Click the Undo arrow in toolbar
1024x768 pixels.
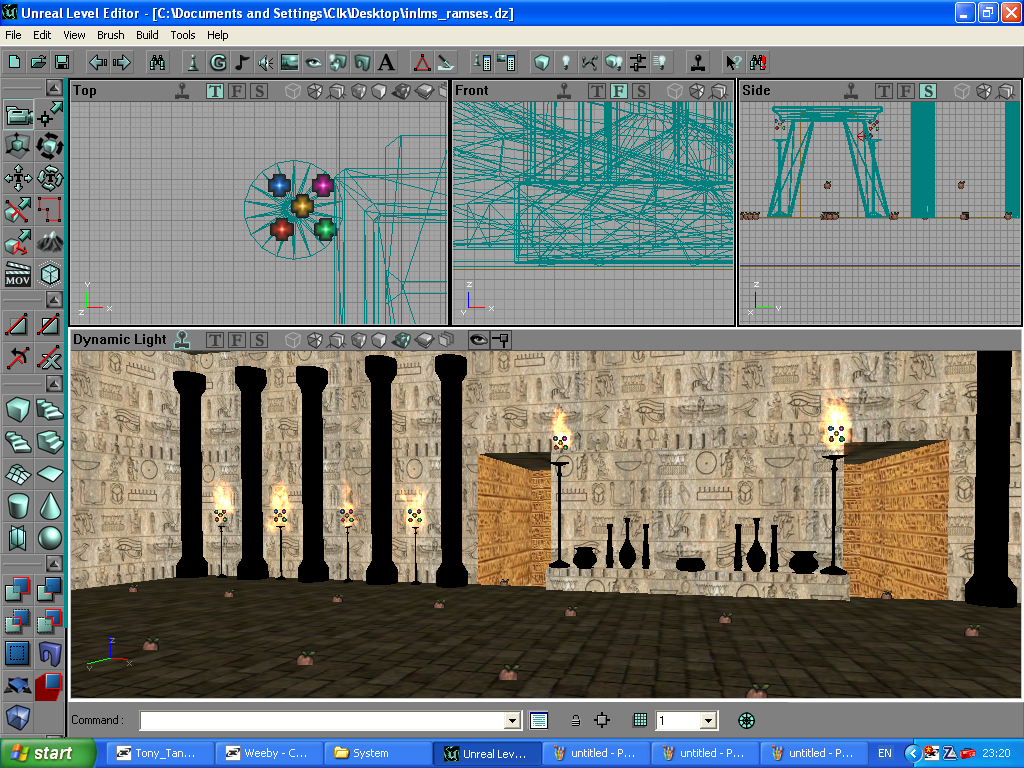tap(98, 62)
